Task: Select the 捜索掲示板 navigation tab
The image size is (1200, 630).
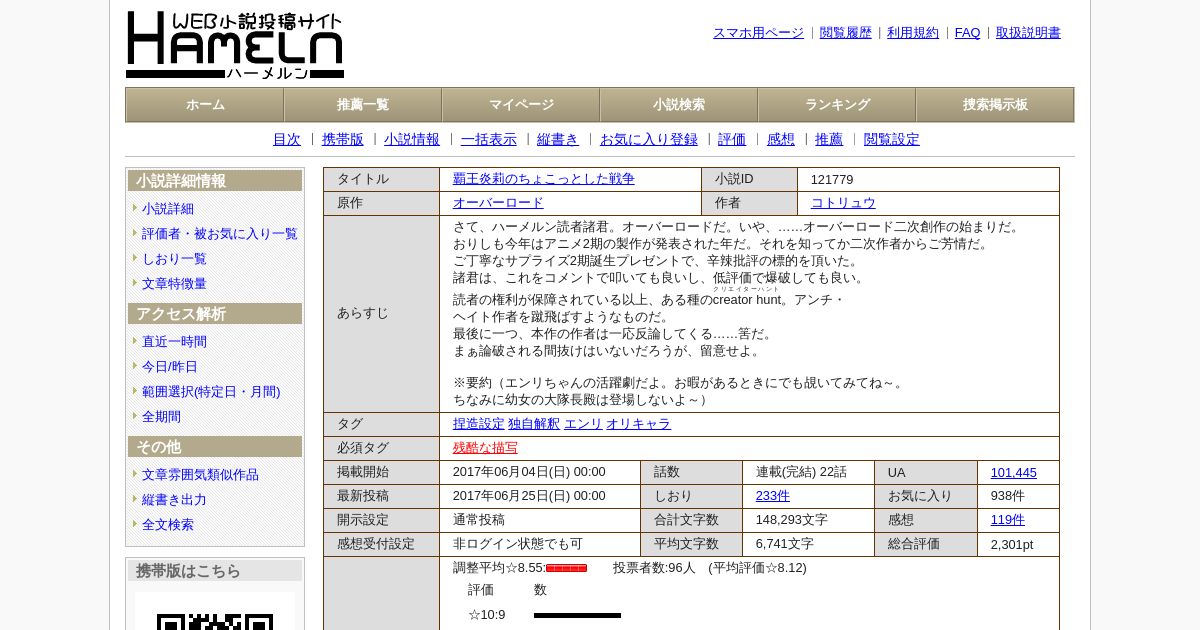Action: click(995, 105)
